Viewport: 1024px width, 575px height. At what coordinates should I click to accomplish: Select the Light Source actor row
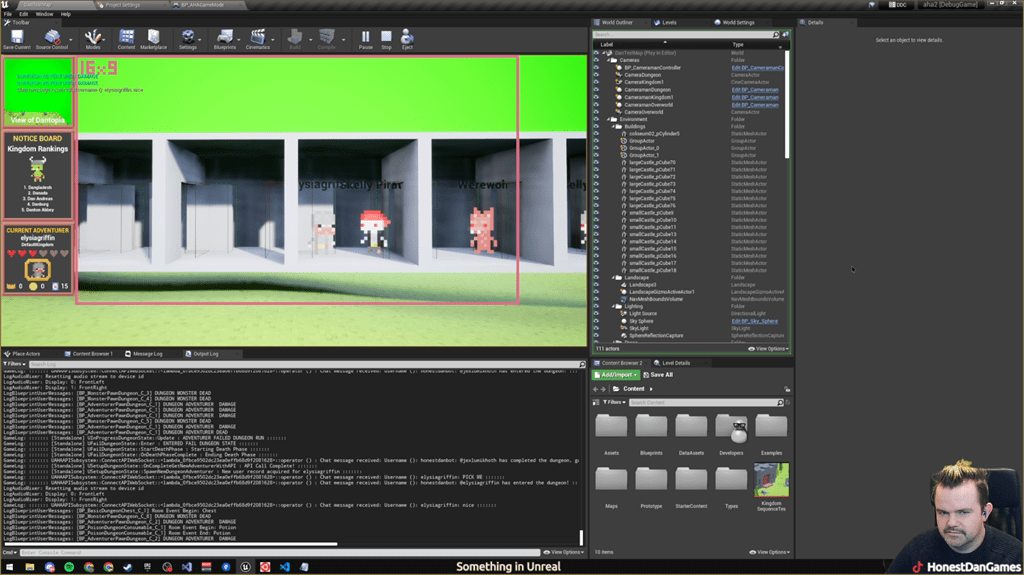(x=690, y=314)
